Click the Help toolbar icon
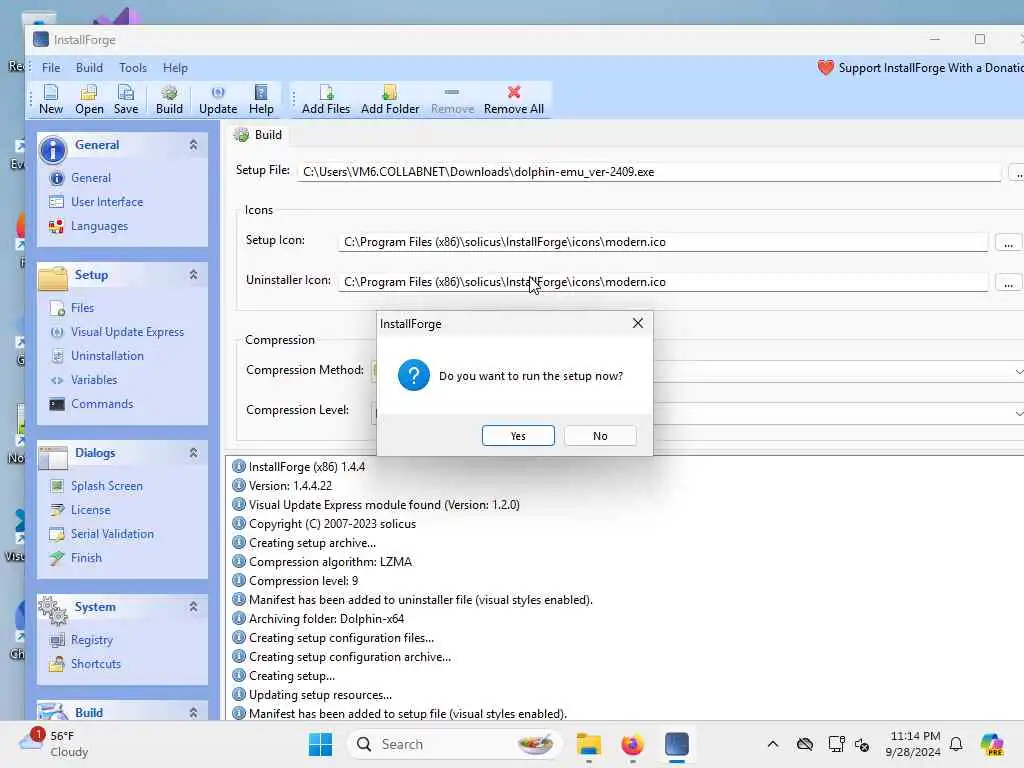The width and height of the screenshot is (1024, 768). point(261,99)
